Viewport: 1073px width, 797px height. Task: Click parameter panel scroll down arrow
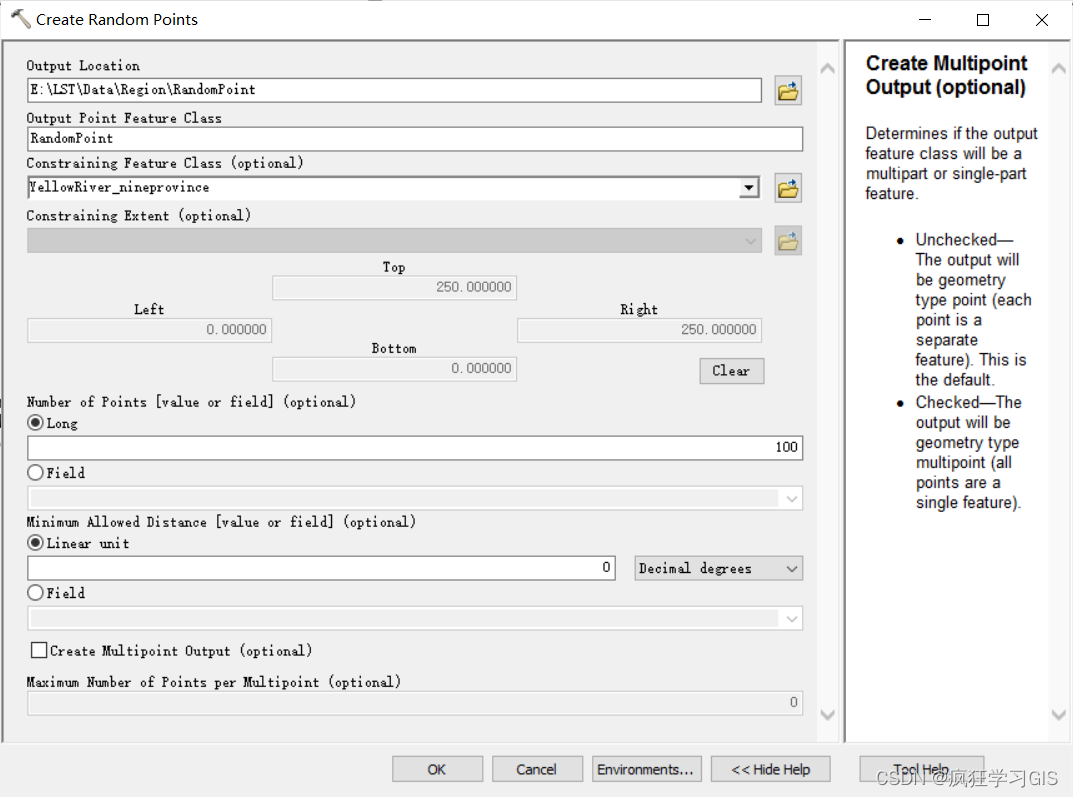pyautogui.click(x=827, y=715)
